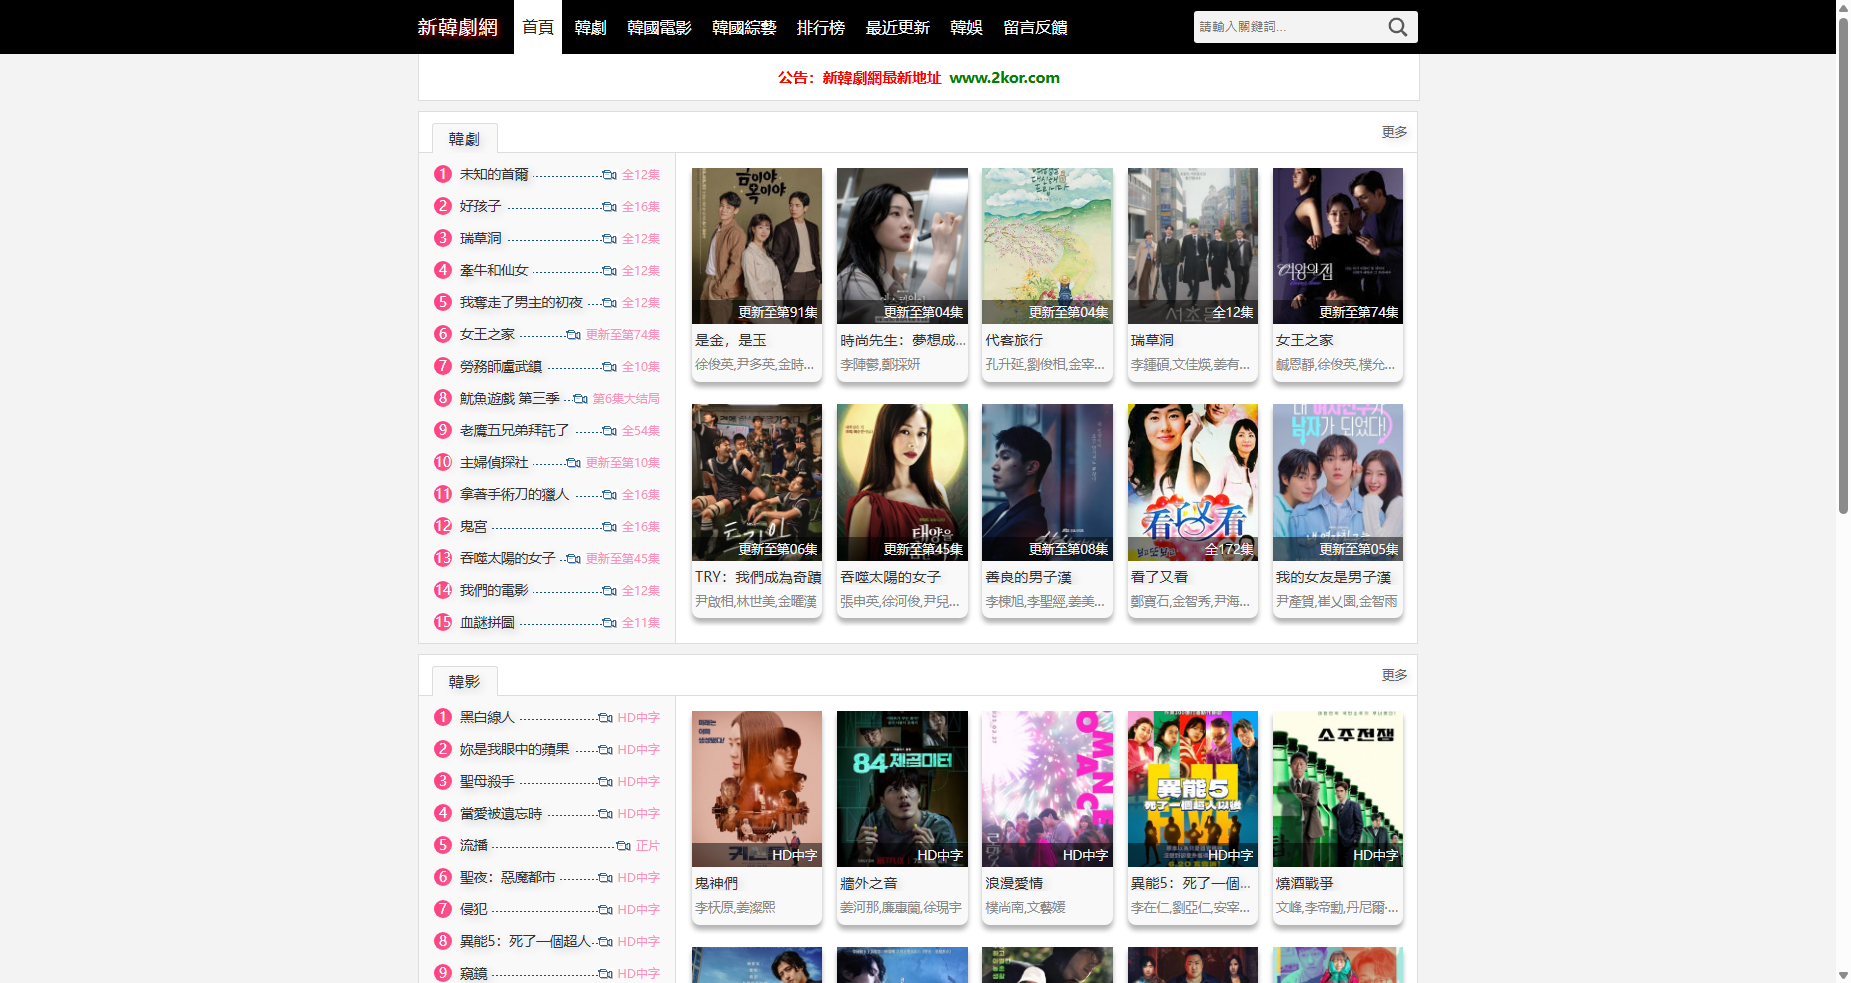1851x983 pixels.
Task: Click the camera icon beside 勞務師盧武鎮
Action: tap(609, 367)
